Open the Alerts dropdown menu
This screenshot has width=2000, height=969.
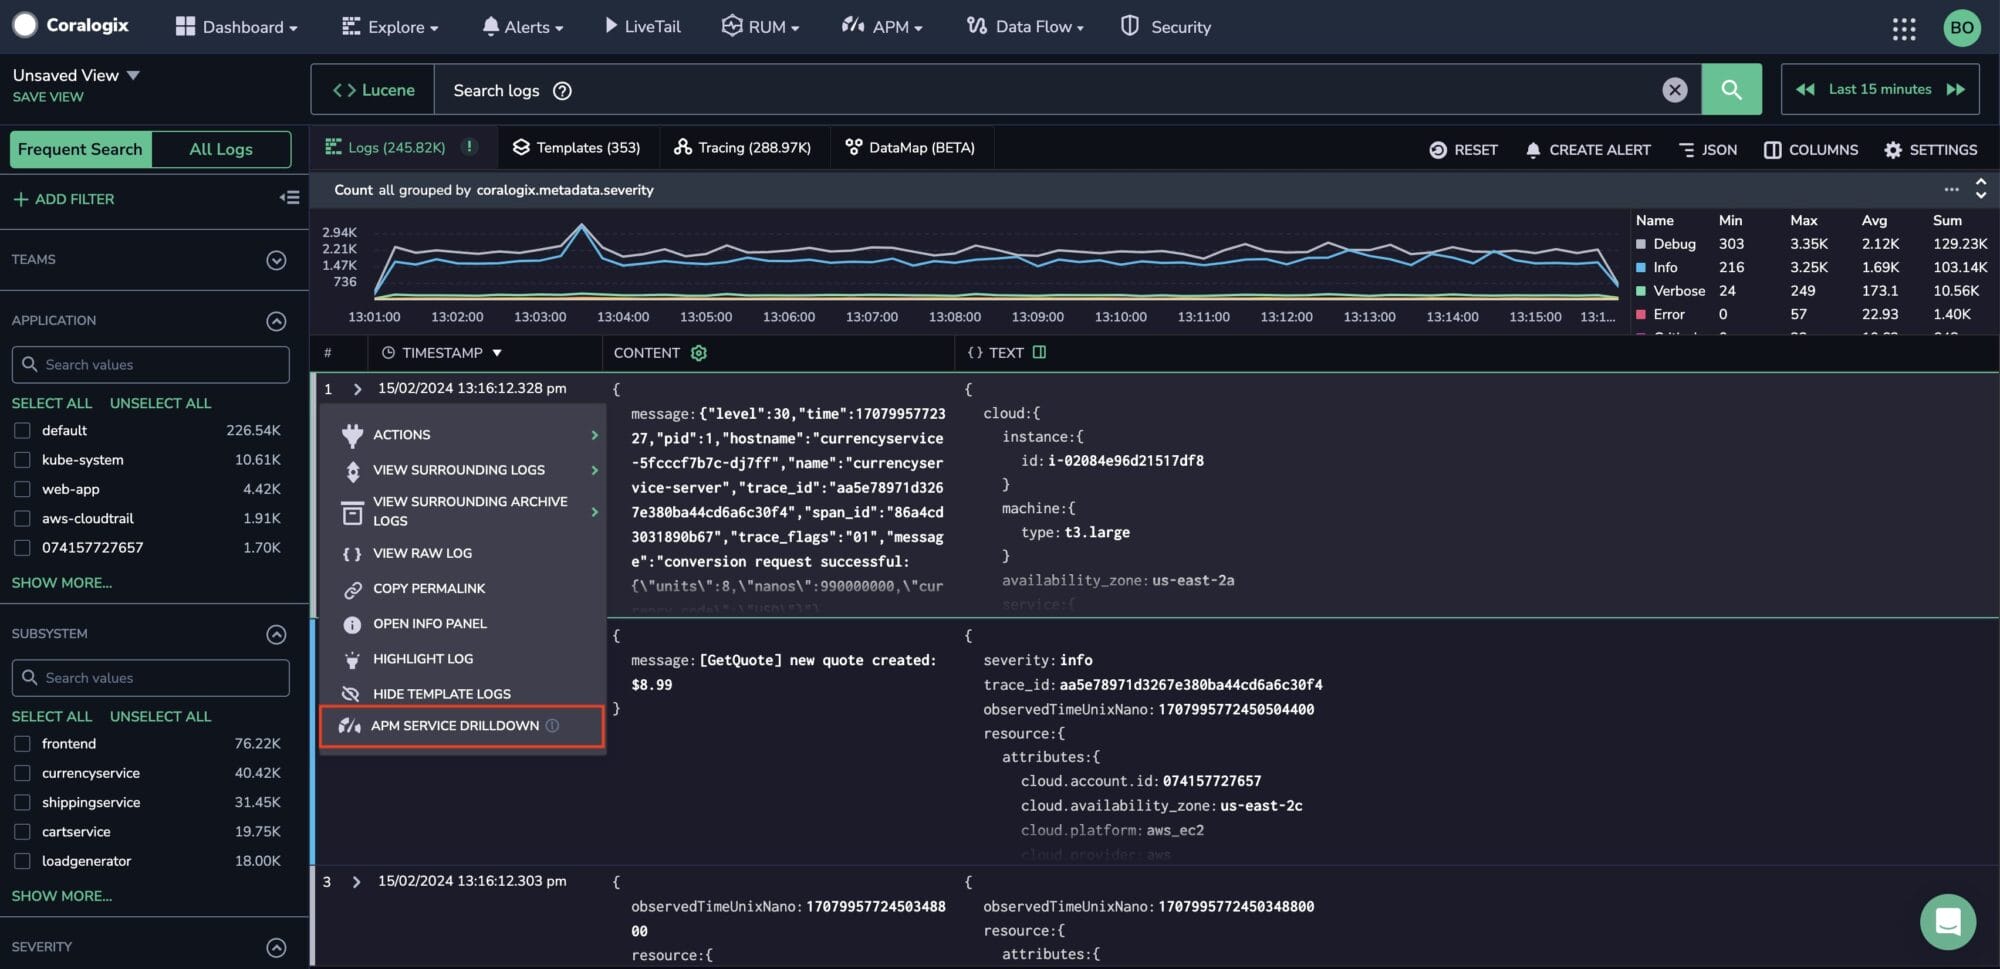tap(522, 27)
